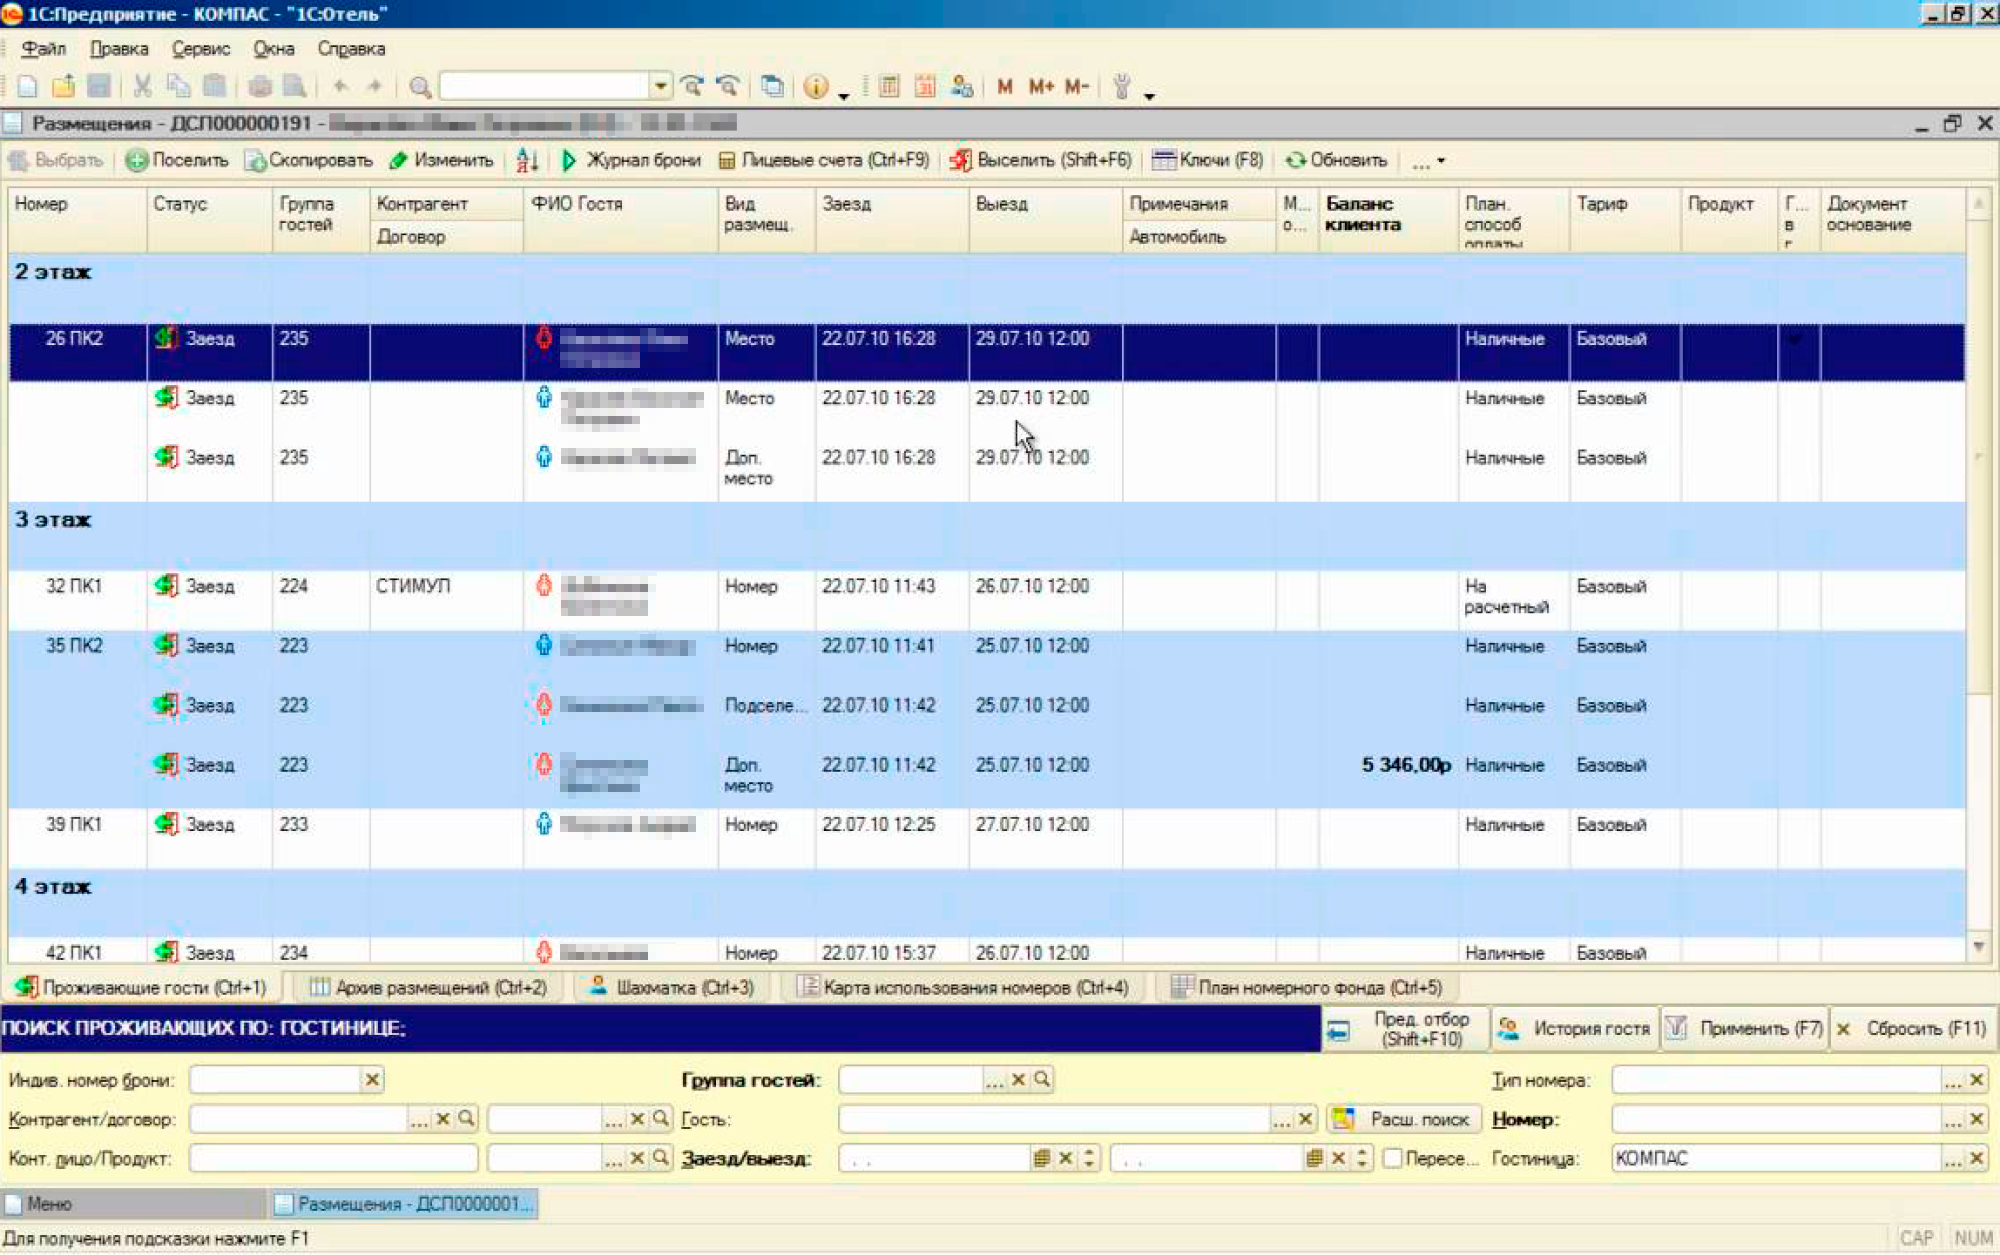Expand dropdown arrow next to Help icon

(x=844, y=95)
